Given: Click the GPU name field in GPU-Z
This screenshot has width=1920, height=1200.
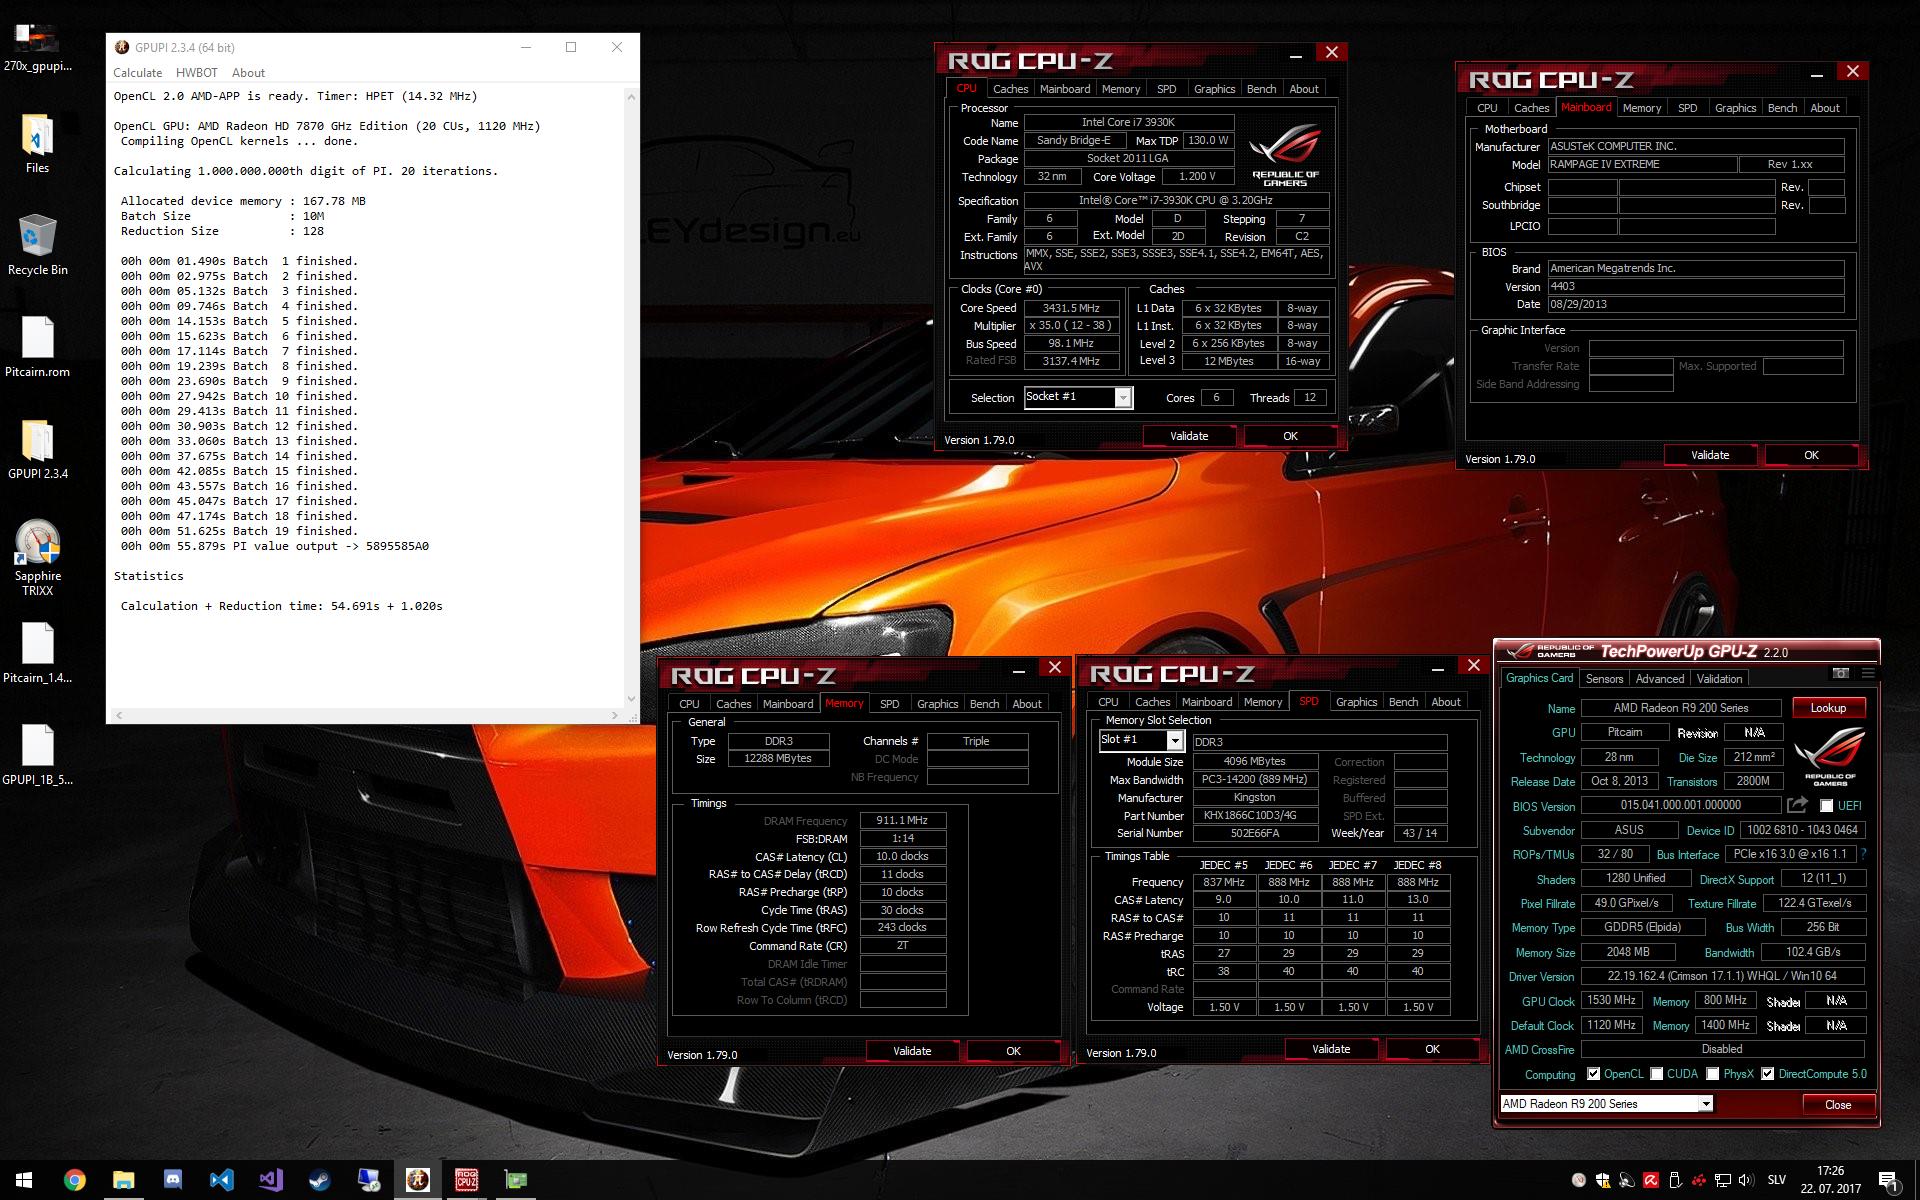Looking at the screenshot, I should [1680, 708].
